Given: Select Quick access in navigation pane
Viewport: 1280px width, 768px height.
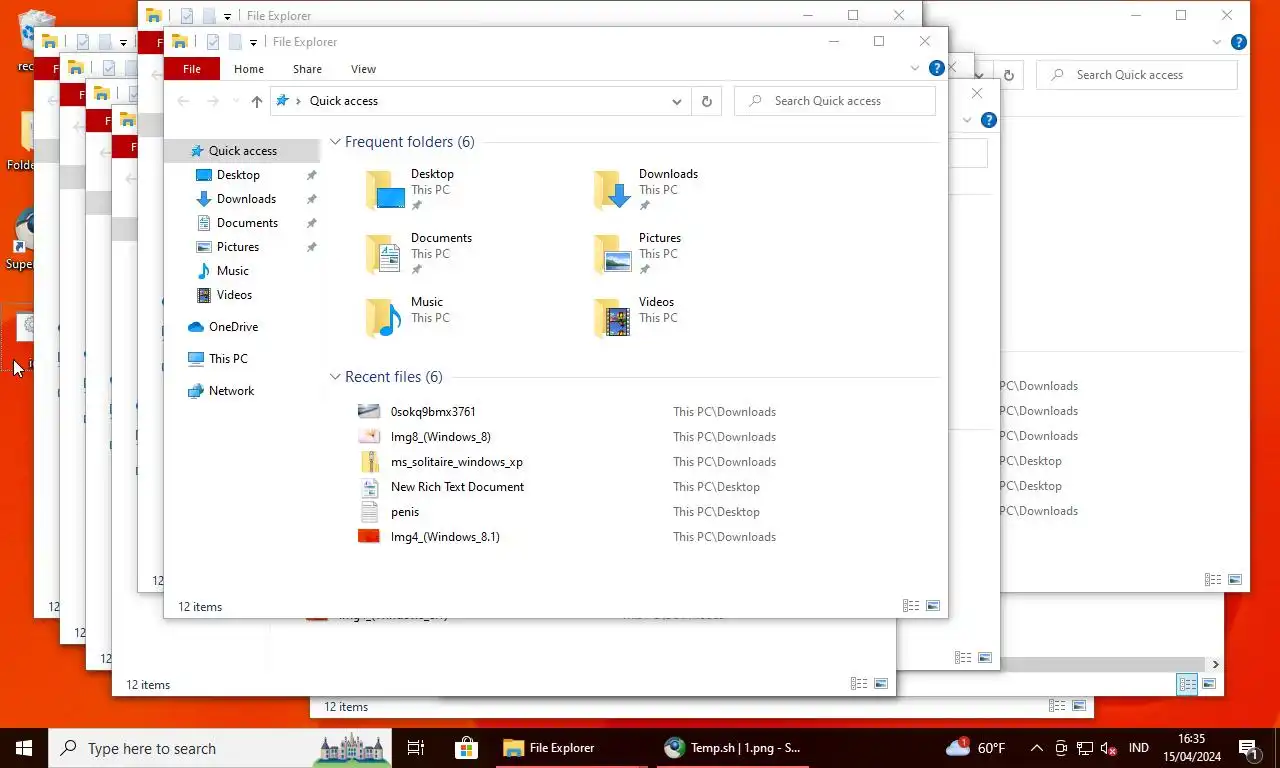Looking at the screenshot, I should click(242, 151).
